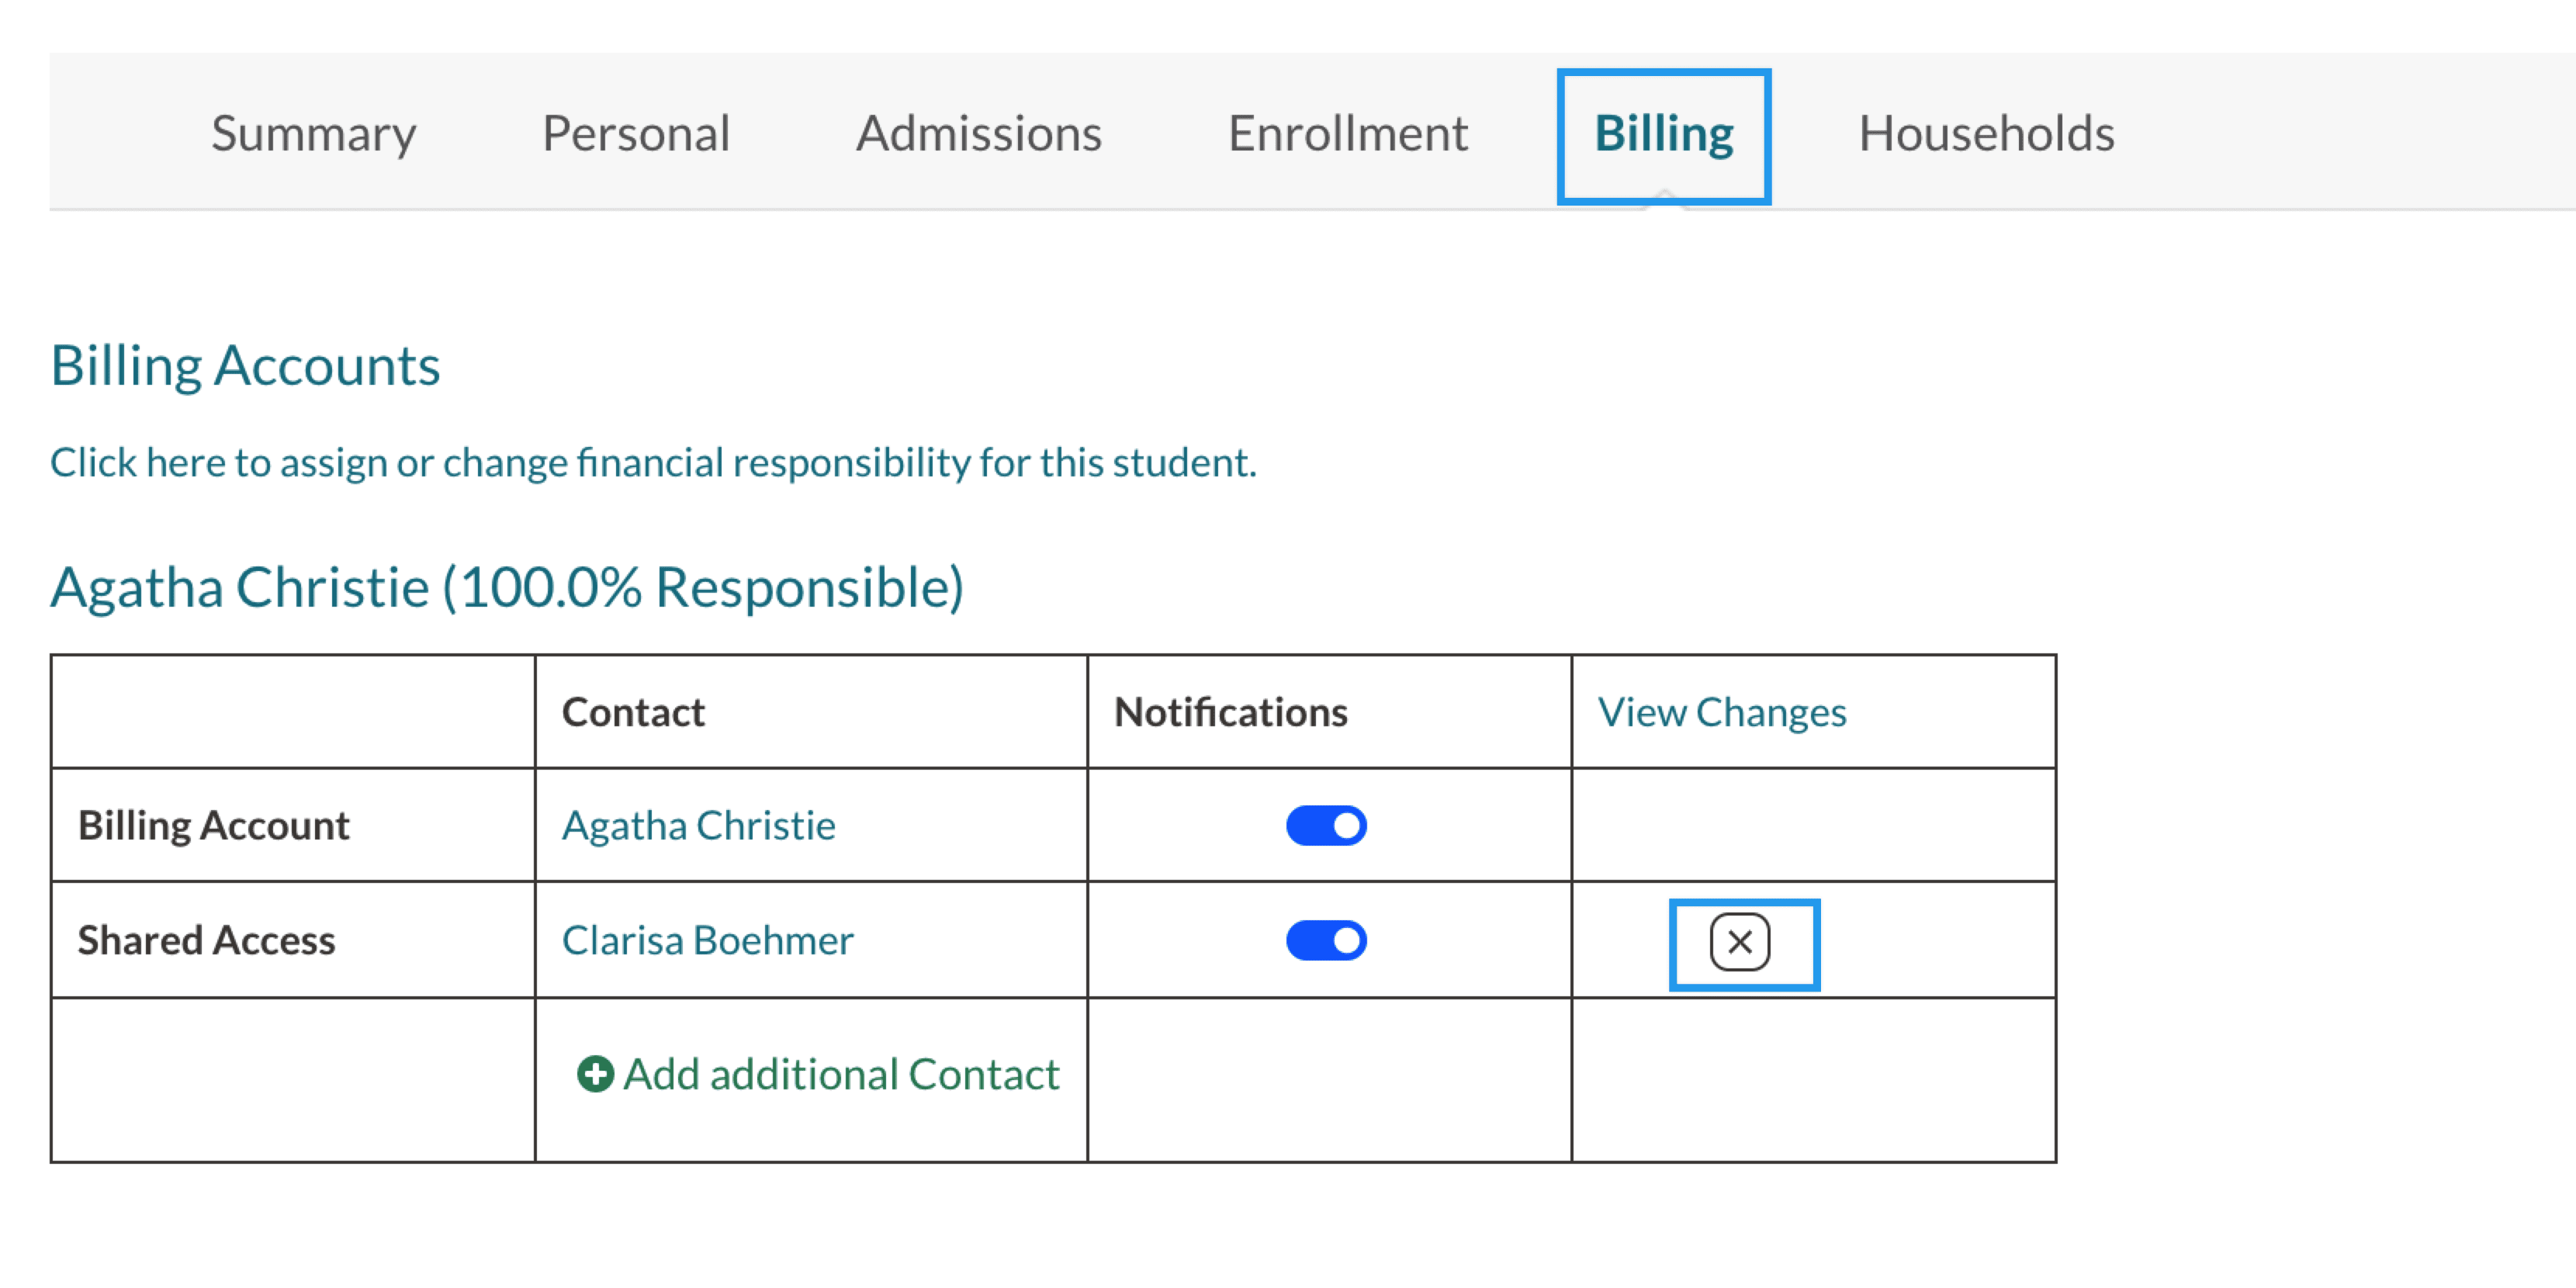
Task: Click the assign financial responsibility link
Action: click(653, 463)
